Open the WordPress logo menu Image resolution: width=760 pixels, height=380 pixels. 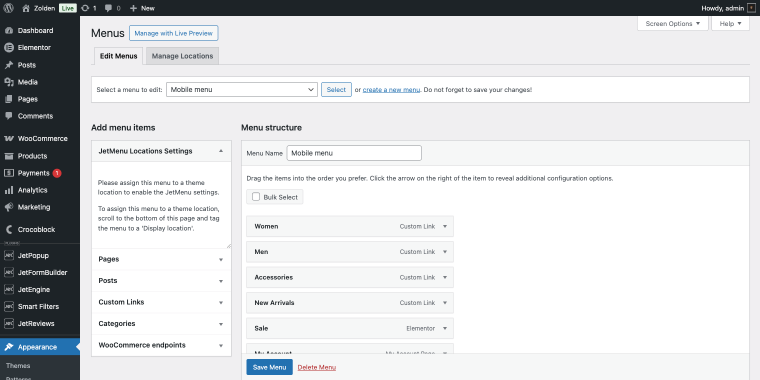(8, 8)
